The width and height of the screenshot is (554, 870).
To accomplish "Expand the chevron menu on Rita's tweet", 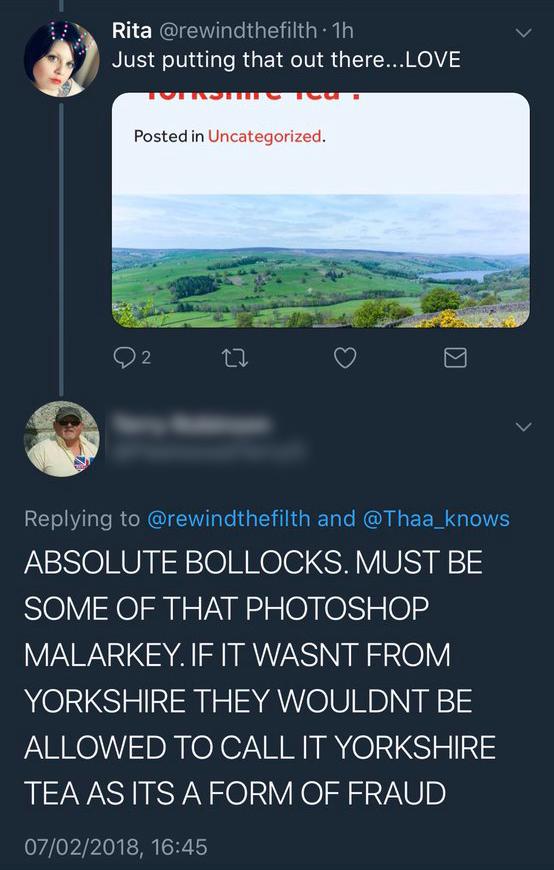I will pyautogui.click(x=523, y=33).
